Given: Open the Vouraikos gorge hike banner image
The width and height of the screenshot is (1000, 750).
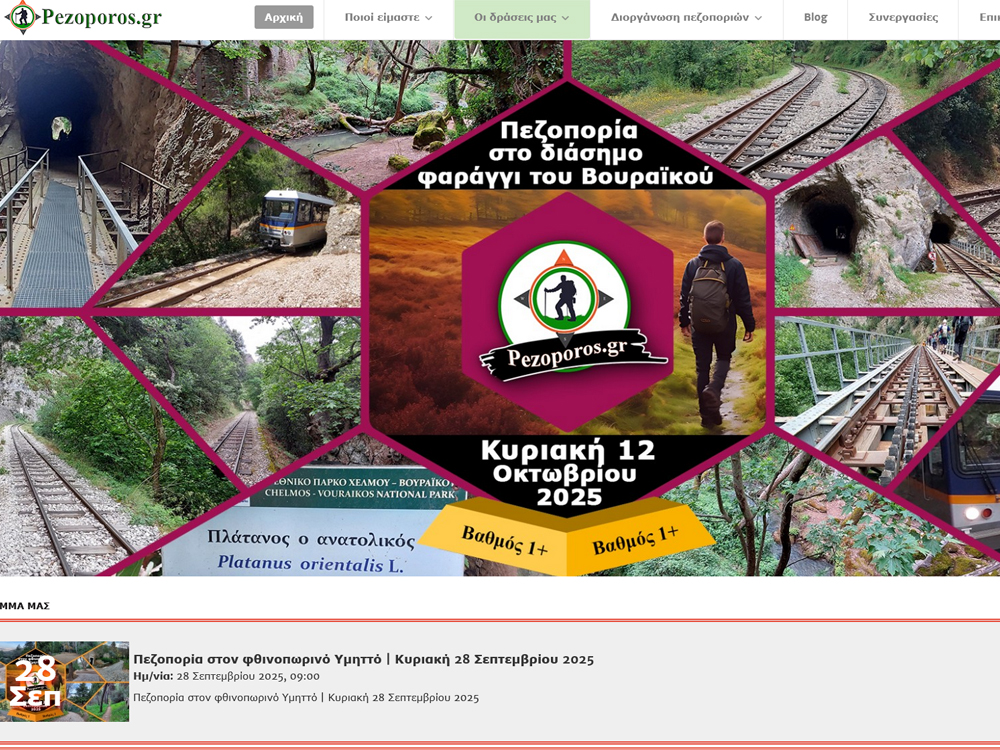Looking at the screenshot, I should click(500, 308).
